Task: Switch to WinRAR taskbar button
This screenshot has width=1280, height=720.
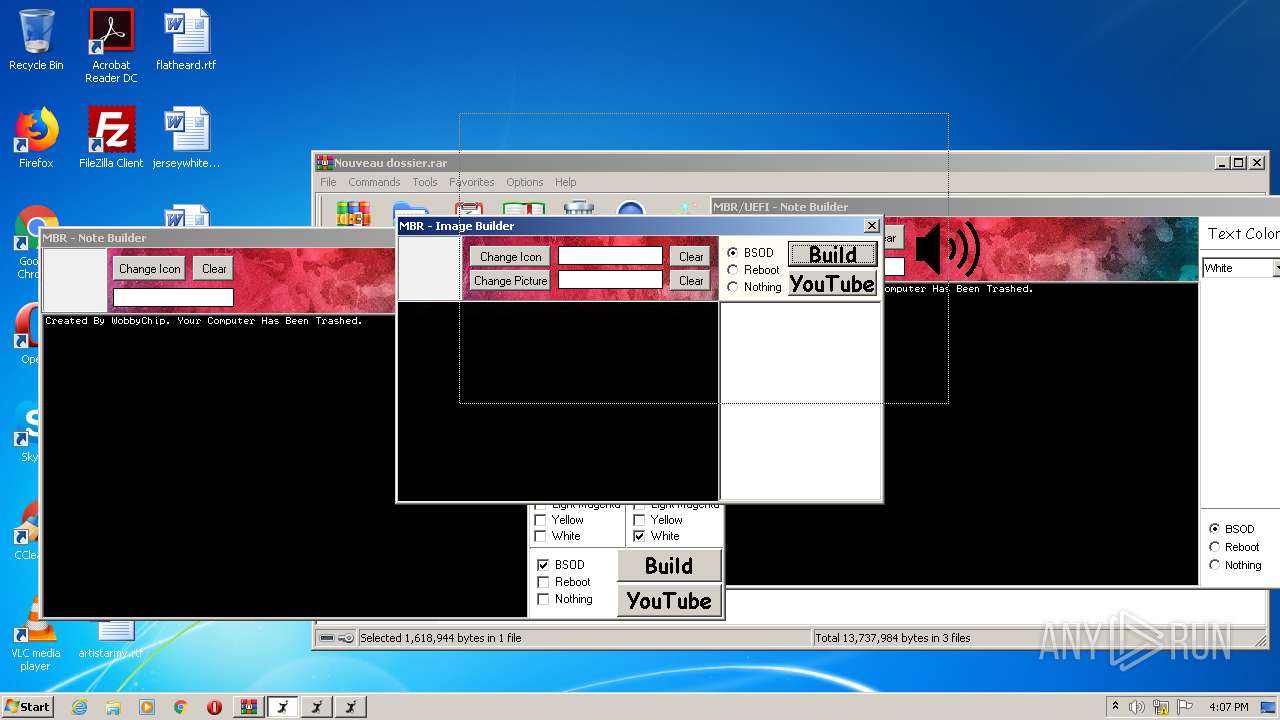Action: click(x=248, y=707)
